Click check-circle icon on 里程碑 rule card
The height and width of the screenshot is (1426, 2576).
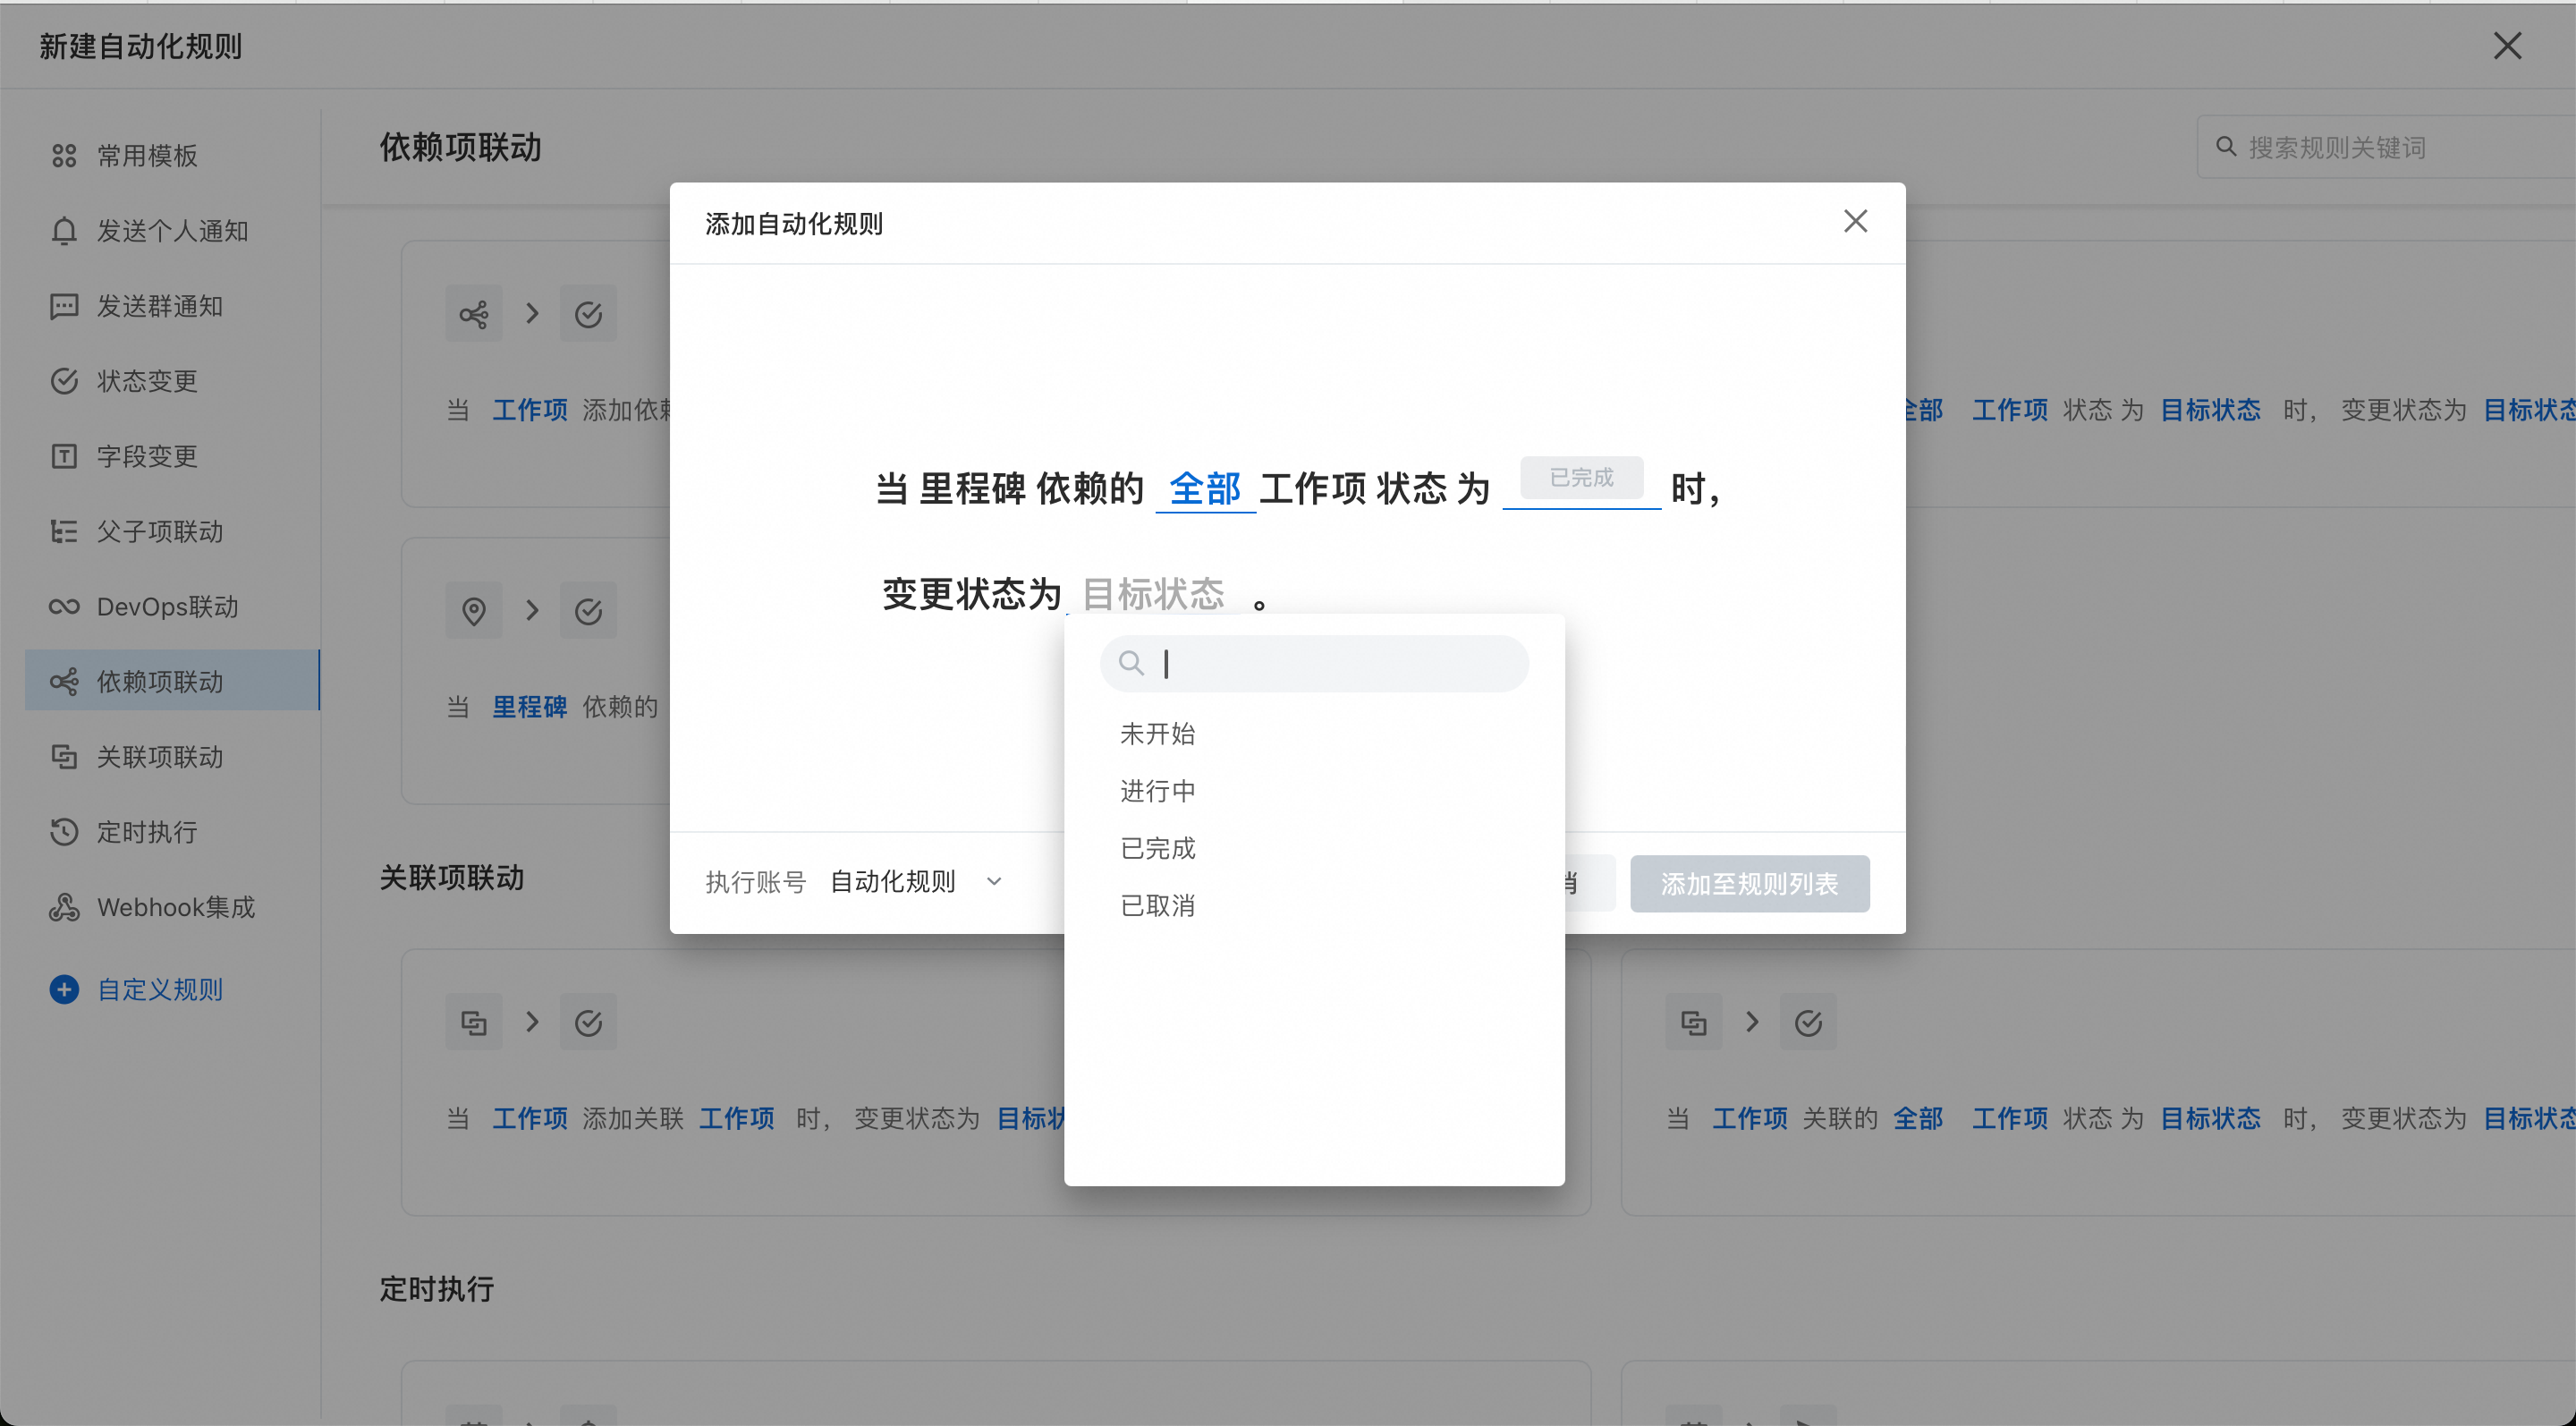[x=588, y=610]
